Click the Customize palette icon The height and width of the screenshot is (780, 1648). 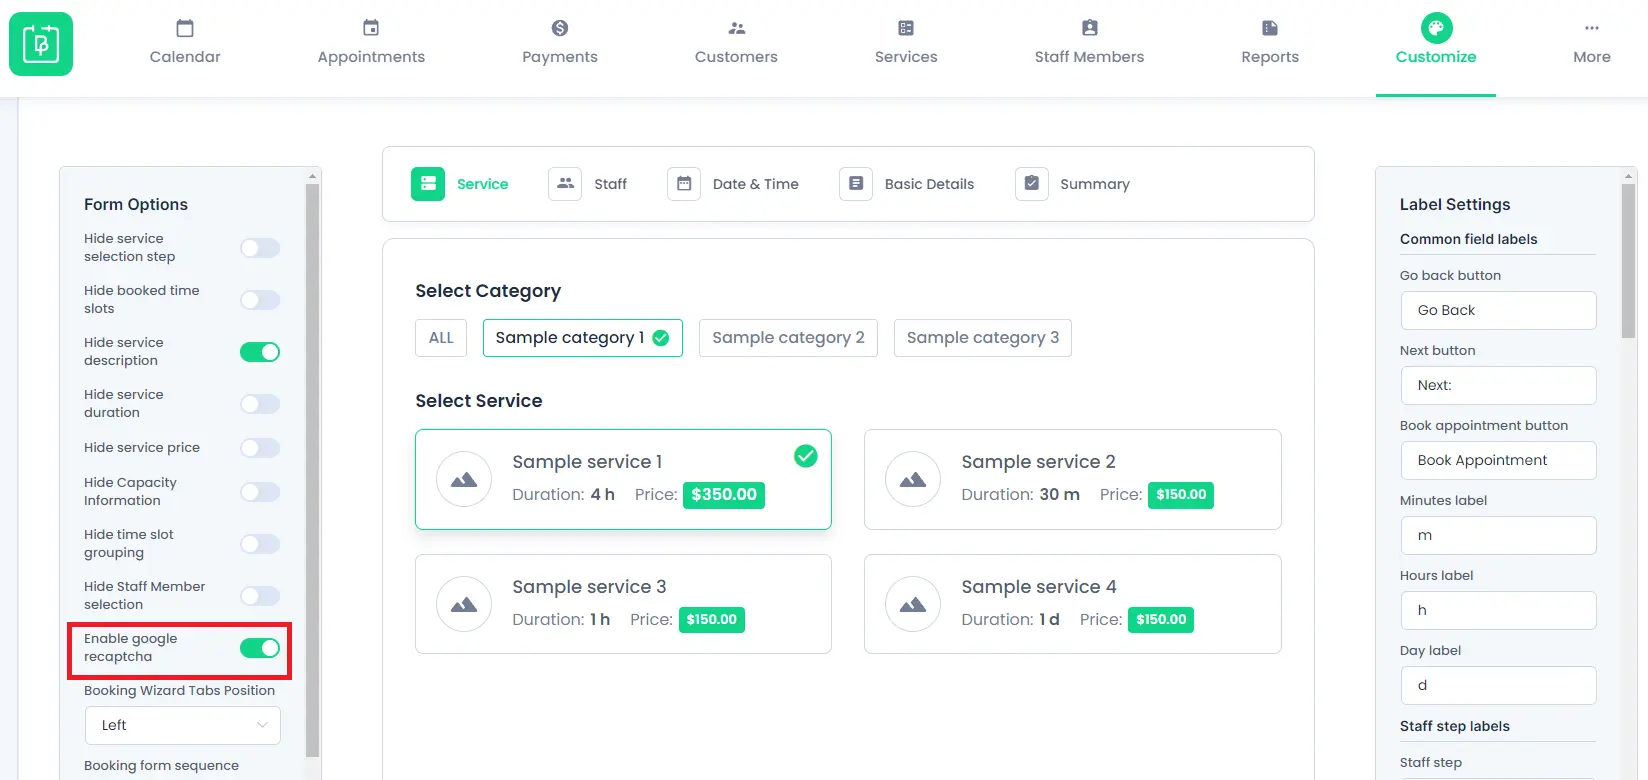1436,28
